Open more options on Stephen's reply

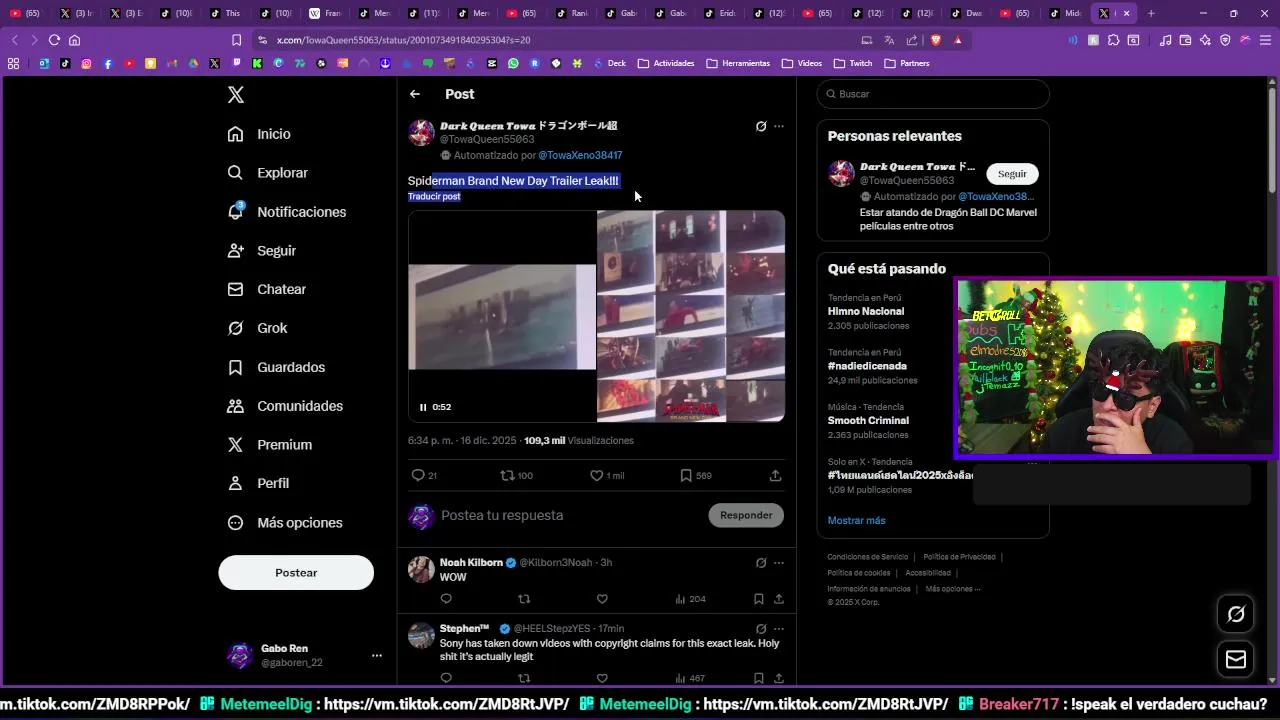tap(779, 629)
